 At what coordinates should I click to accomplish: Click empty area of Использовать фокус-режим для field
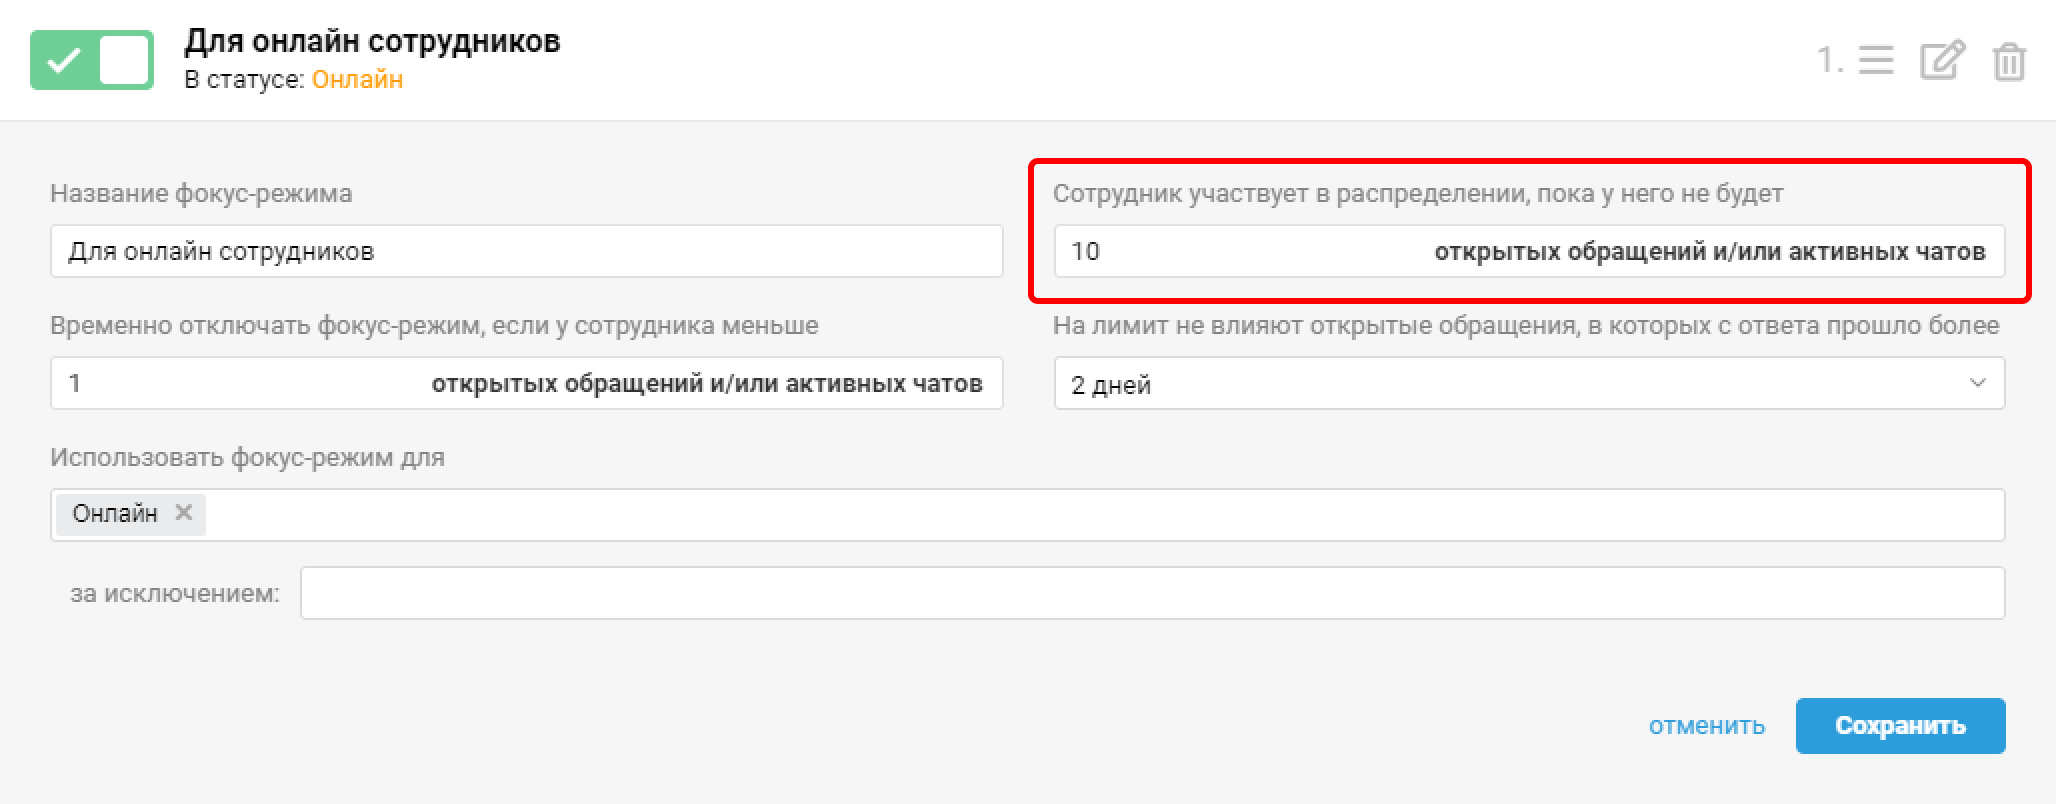(1100, 515)
